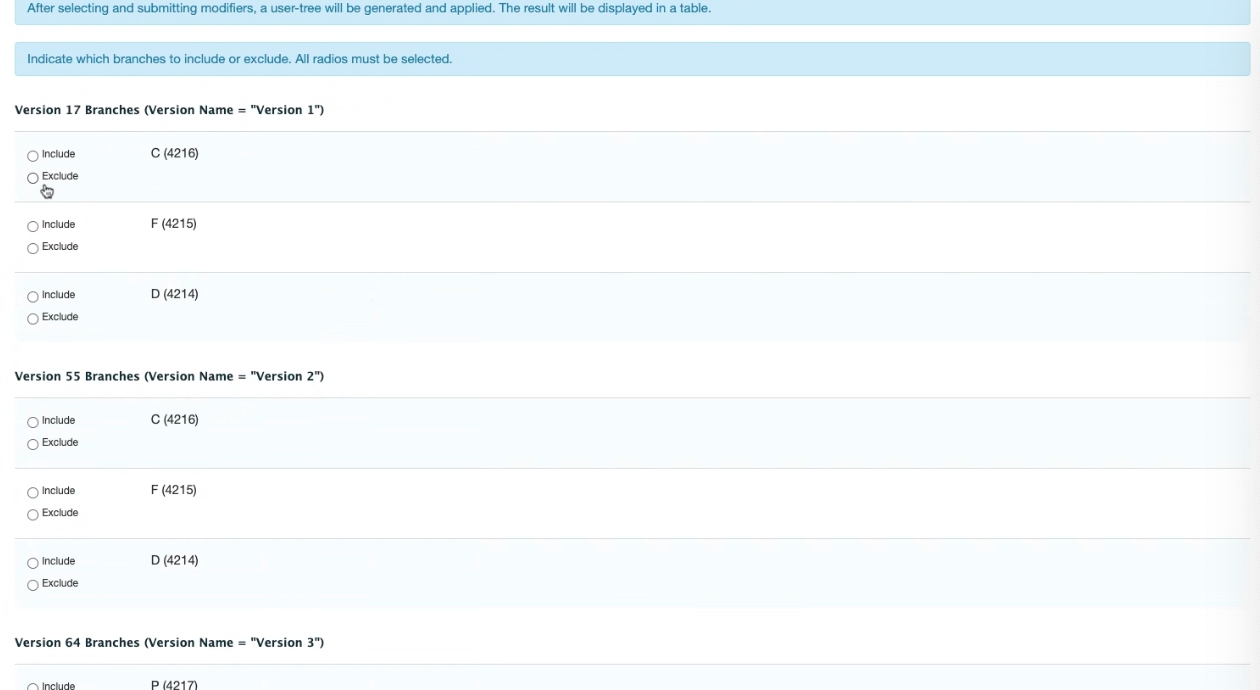This screenshot has width=1260, height=690.
Task: Select Include for branch C in Version 55
Action: (33, 421)
